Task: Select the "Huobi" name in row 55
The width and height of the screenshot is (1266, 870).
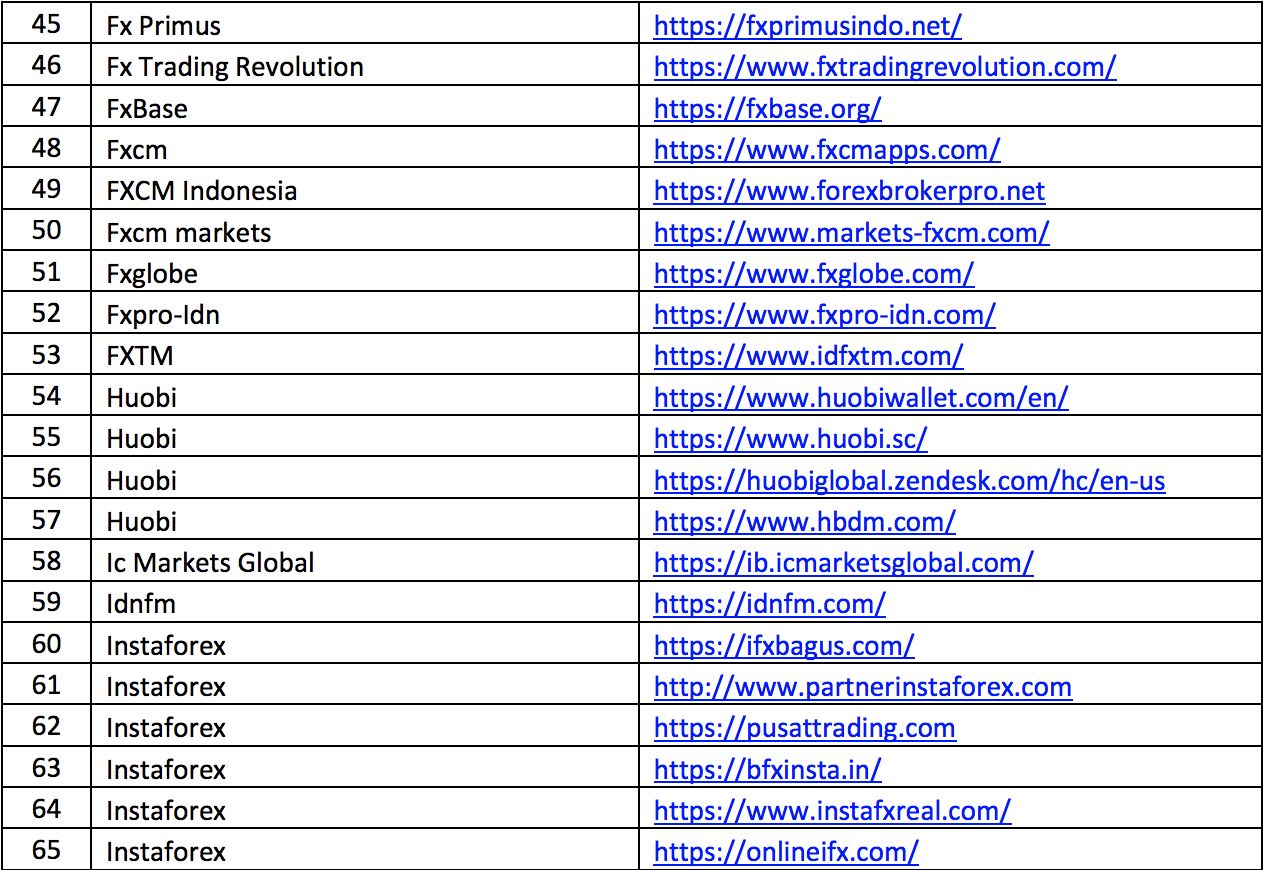Action: (x=141, y=439)
